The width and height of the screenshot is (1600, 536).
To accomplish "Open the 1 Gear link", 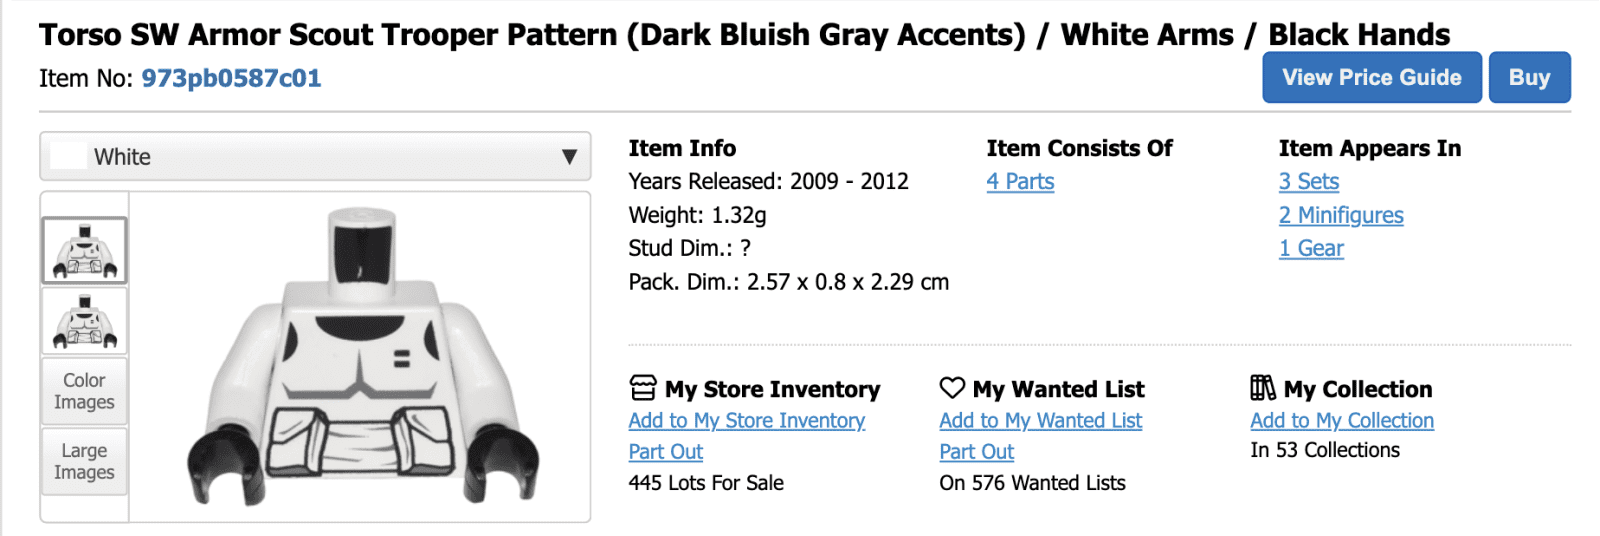I will pos(1311,249).
